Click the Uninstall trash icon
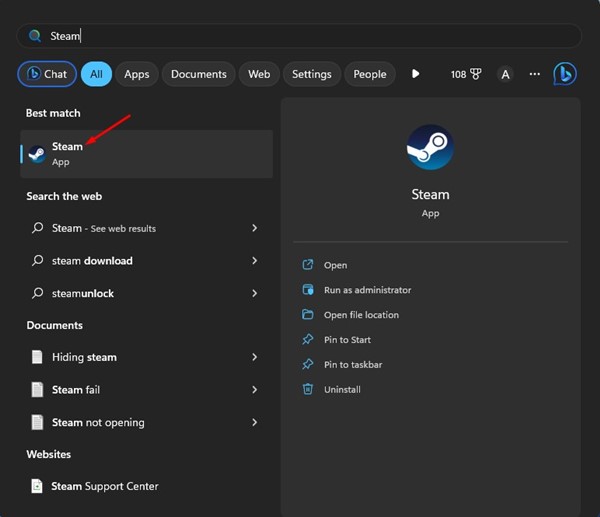 [308, 389]
